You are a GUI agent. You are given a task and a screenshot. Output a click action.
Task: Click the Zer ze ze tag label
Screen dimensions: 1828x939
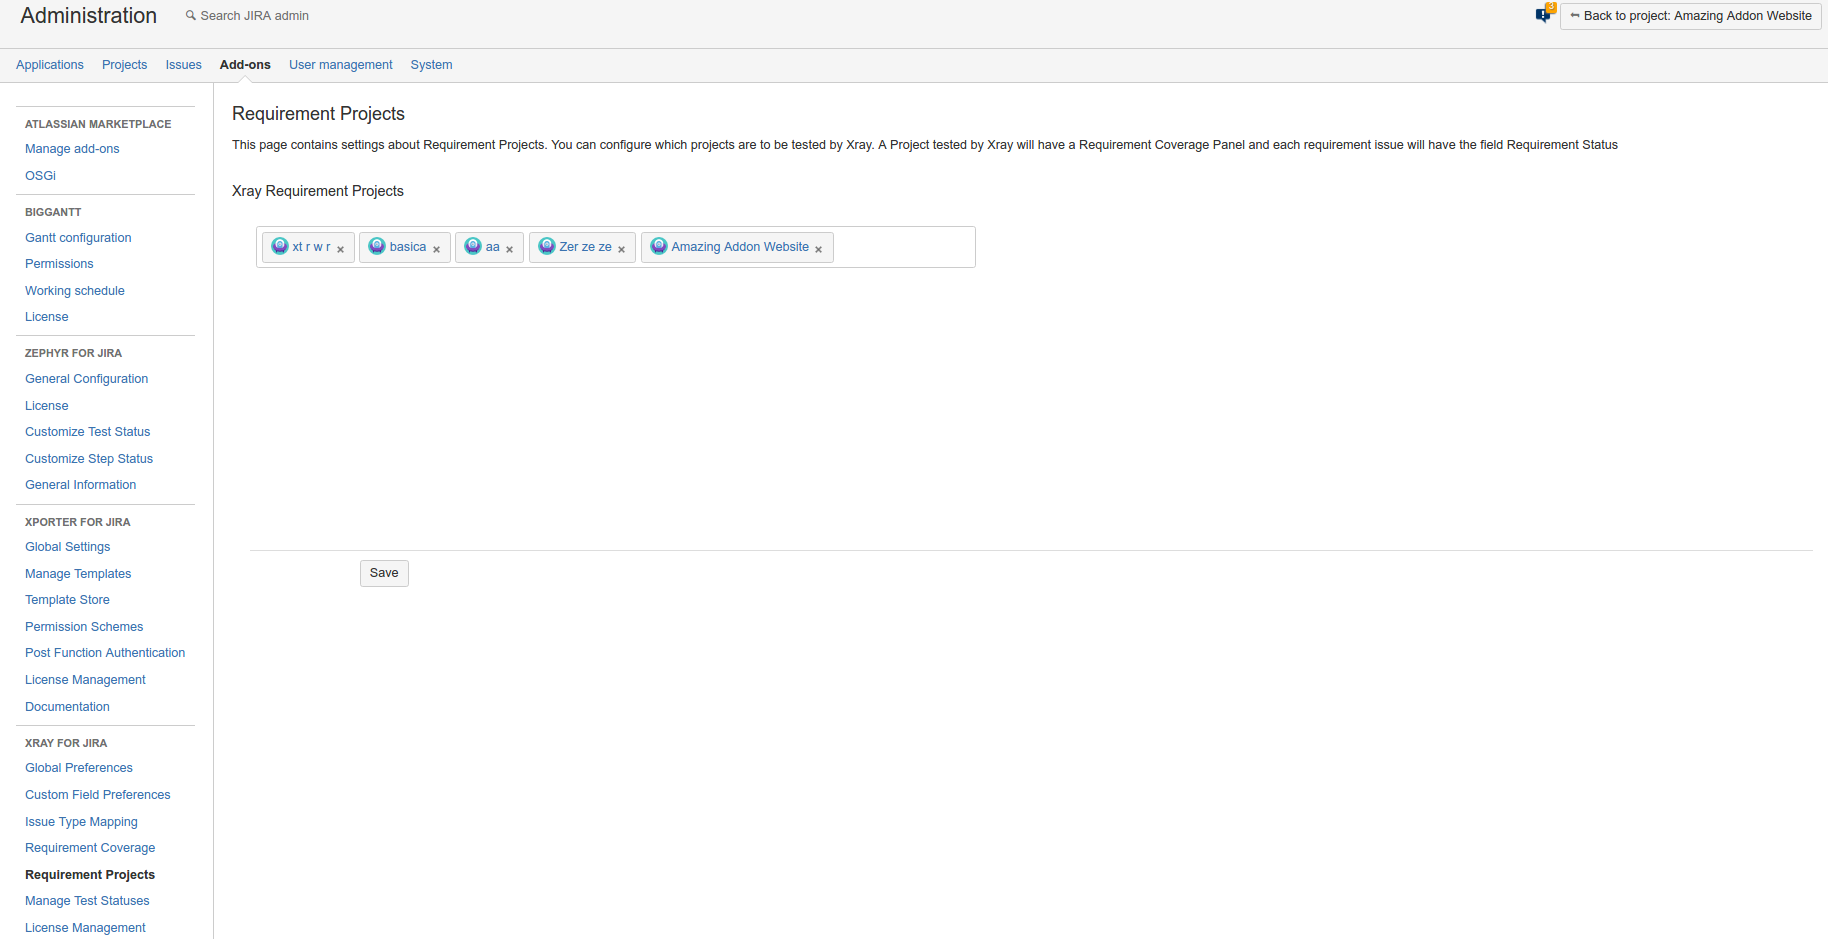pos(586,247)
